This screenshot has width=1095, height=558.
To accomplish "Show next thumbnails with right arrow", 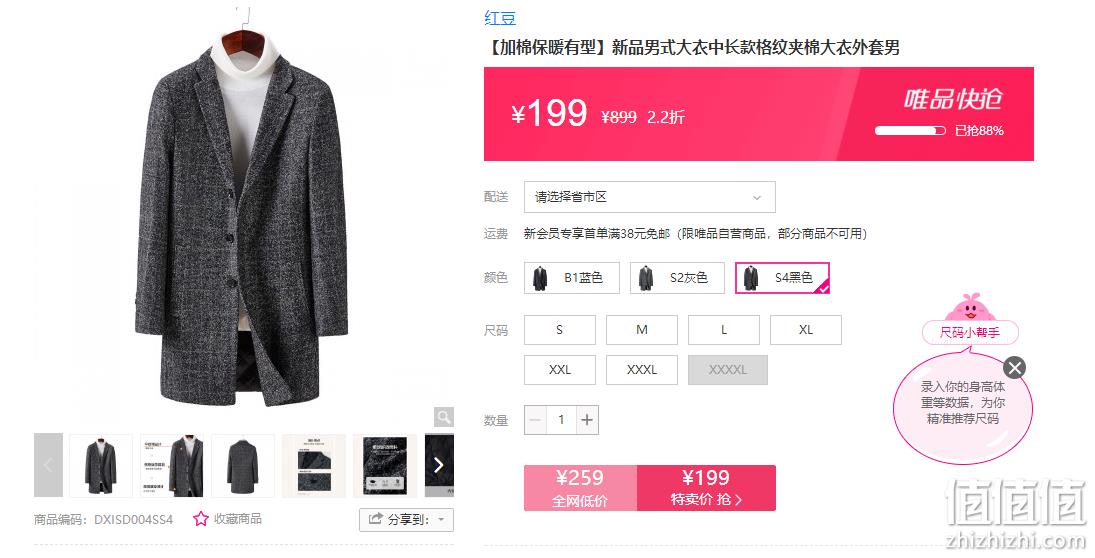I will pos(439,465).
